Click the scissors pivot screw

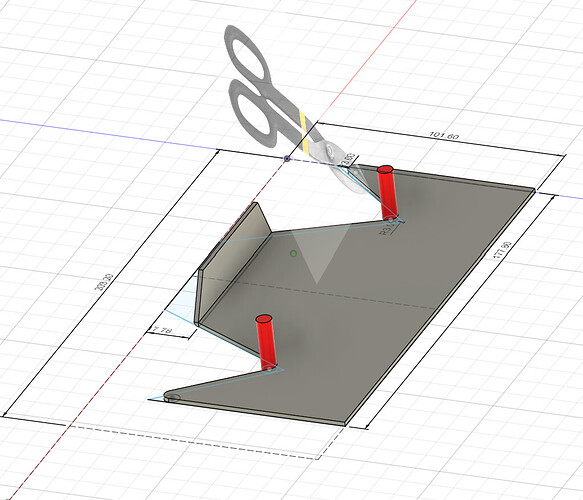click(329, 150)
